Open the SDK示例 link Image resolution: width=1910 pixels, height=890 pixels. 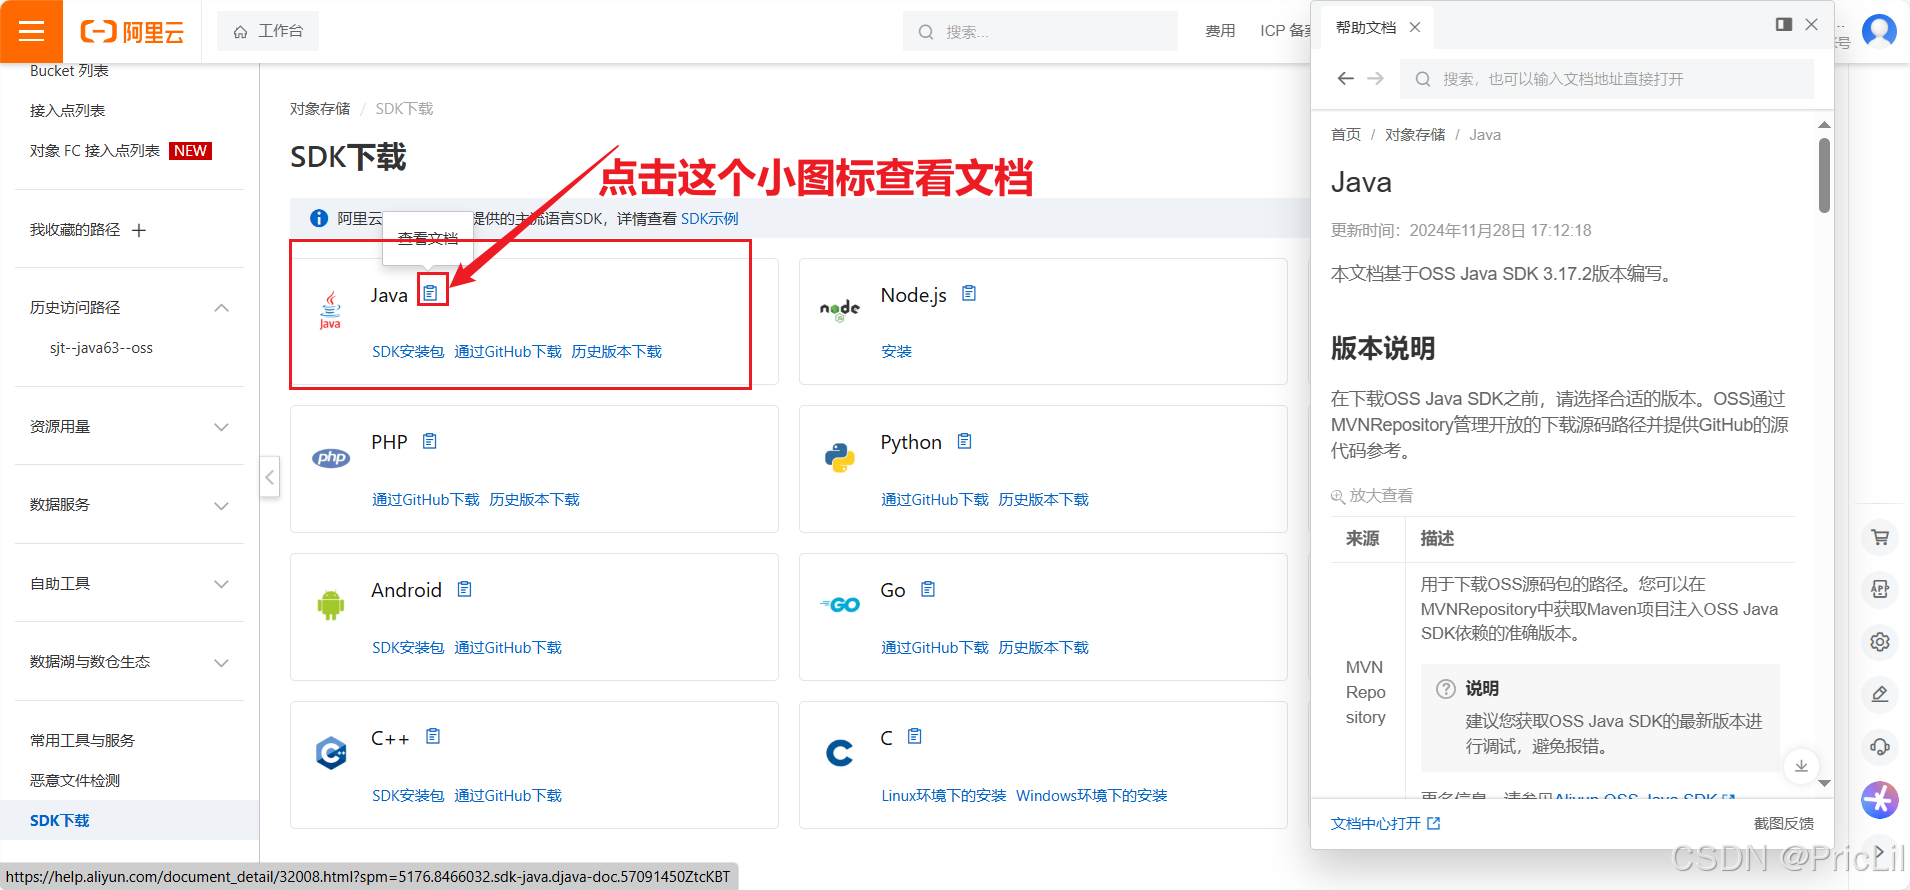710,219
